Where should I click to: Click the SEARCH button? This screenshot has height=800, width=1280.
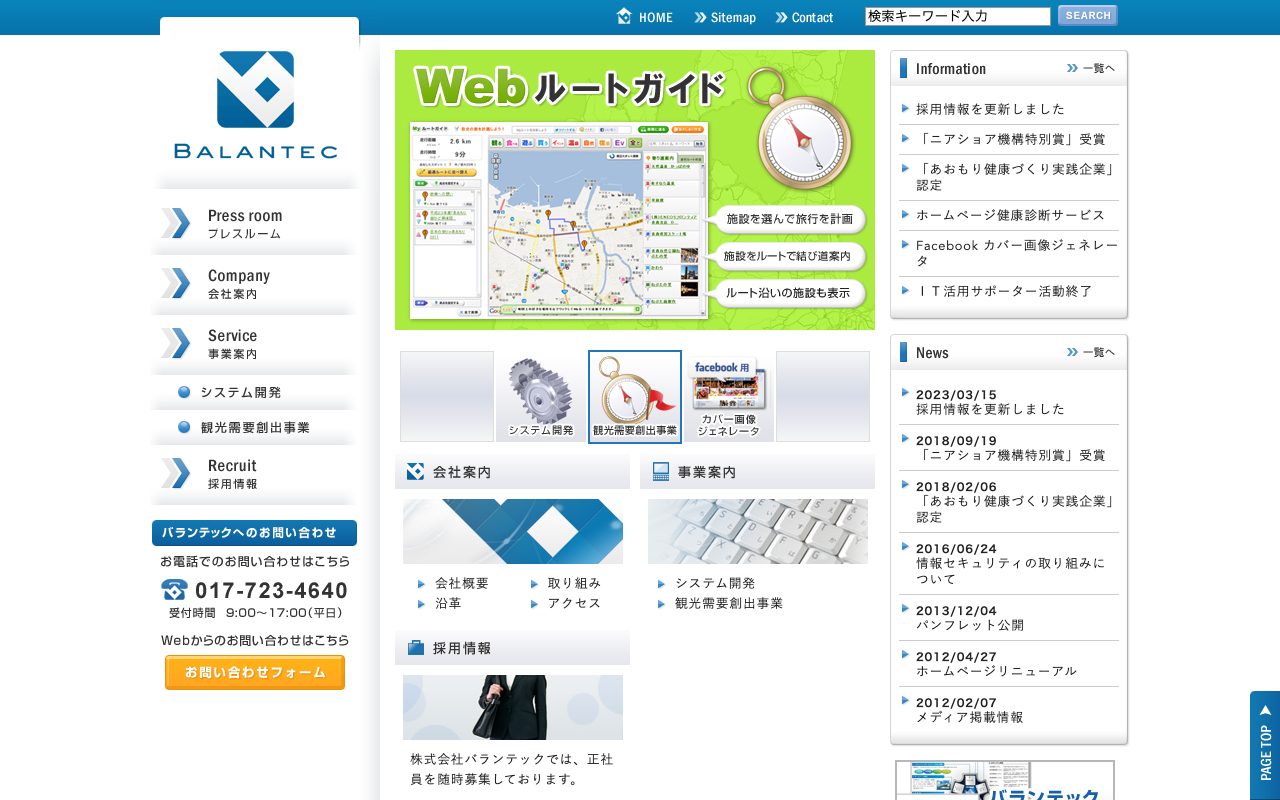point(1087,16)
